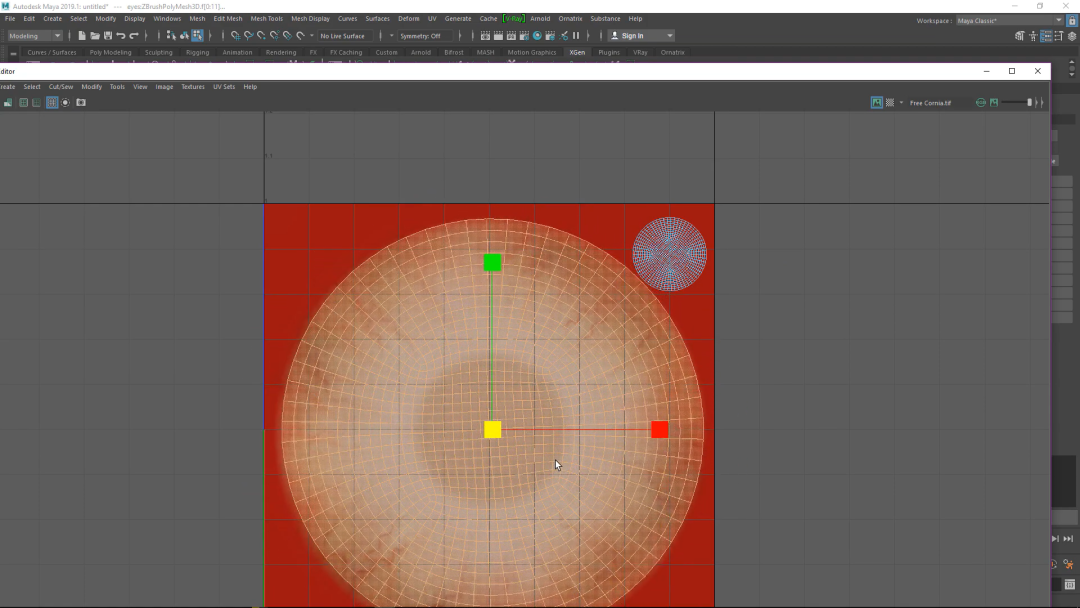Screen dimensions: 1080x608
Task: Click the yellow center manipulator handle
Action: [492, 430]
